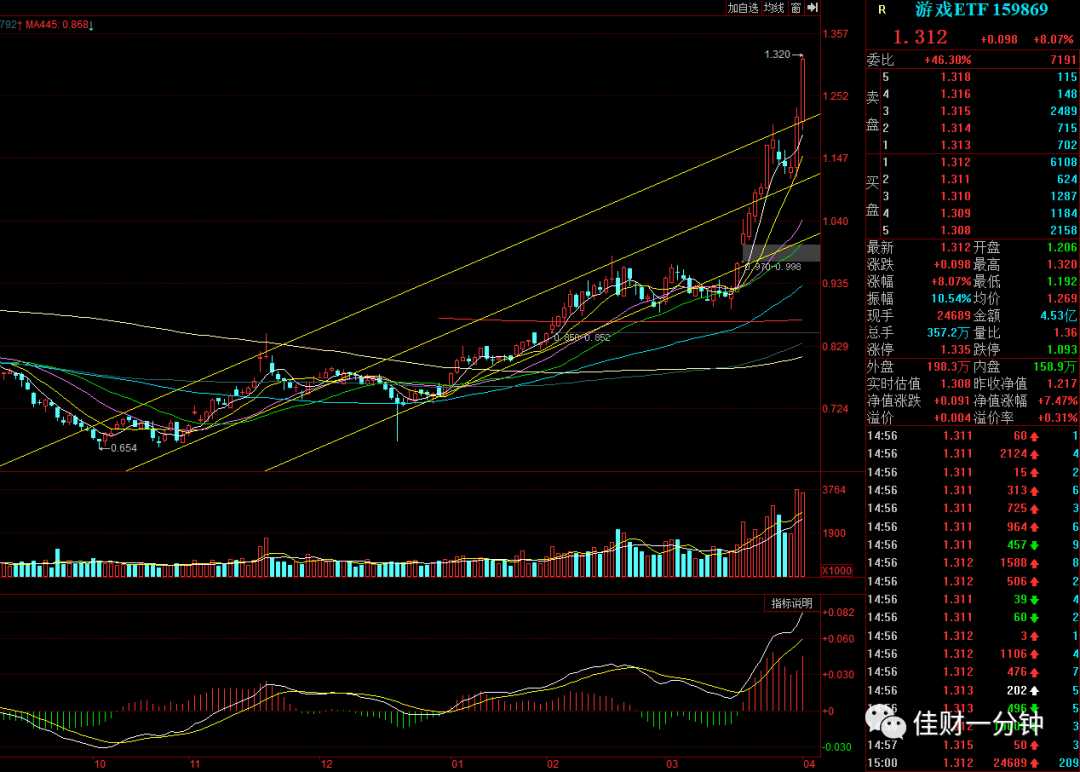
Task: Click the arrow-to-bar collapse panel icon
Action: click(x=813, y=8)
